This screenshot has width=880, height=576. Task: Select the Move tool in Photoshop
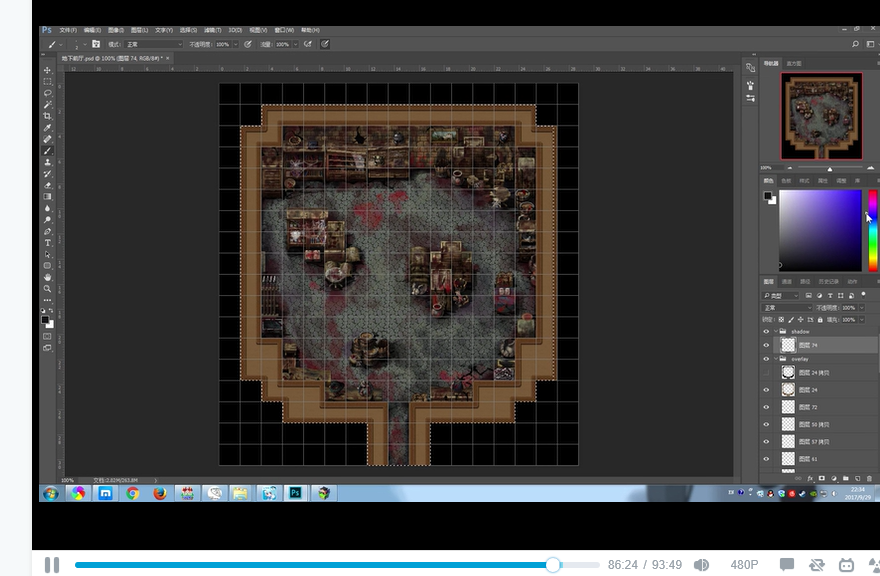(x=48, y=70)
